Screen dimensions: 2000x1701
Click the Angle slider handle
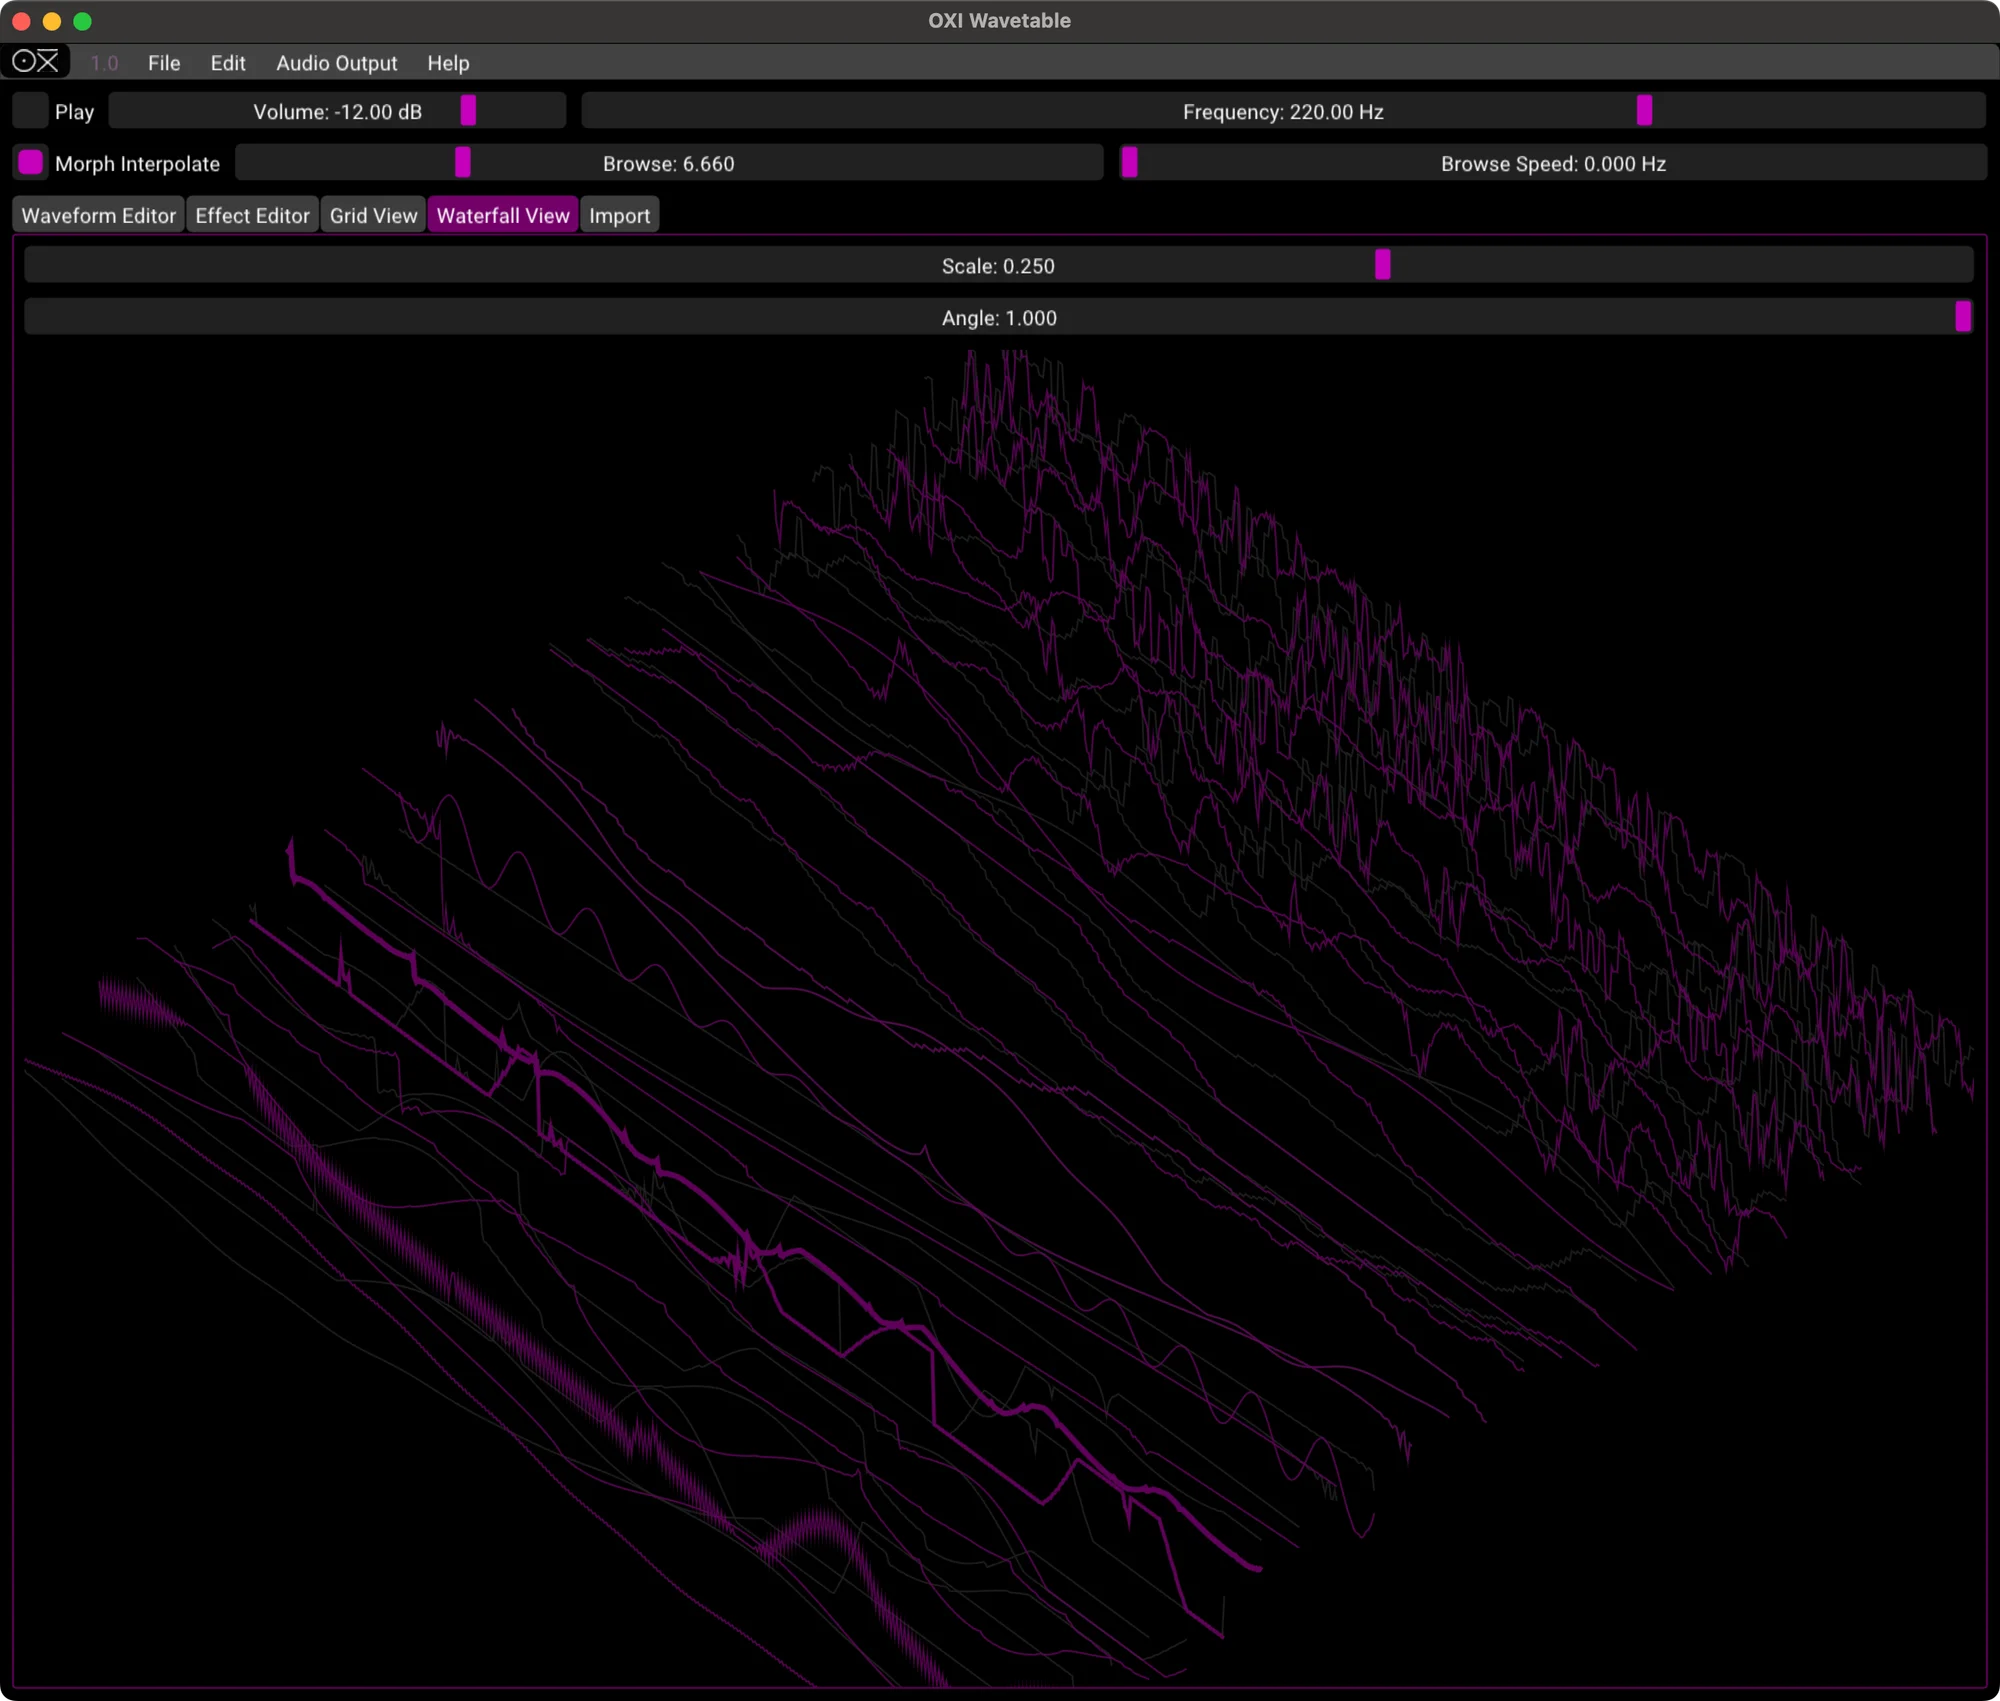1963,317
